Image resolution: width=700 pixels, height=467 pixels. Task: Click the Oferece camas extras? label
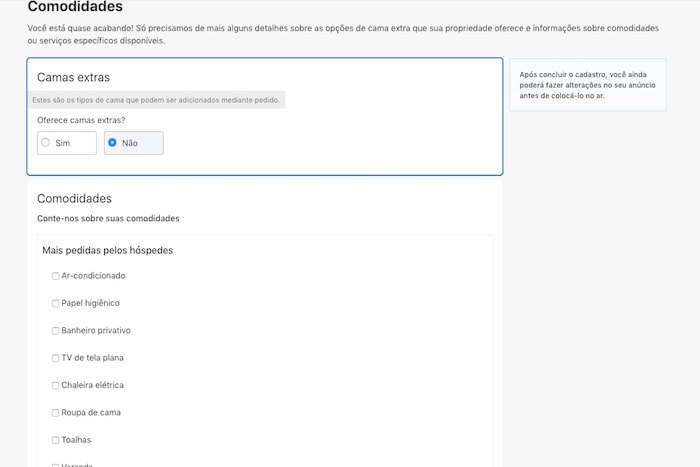coord(81,120)
